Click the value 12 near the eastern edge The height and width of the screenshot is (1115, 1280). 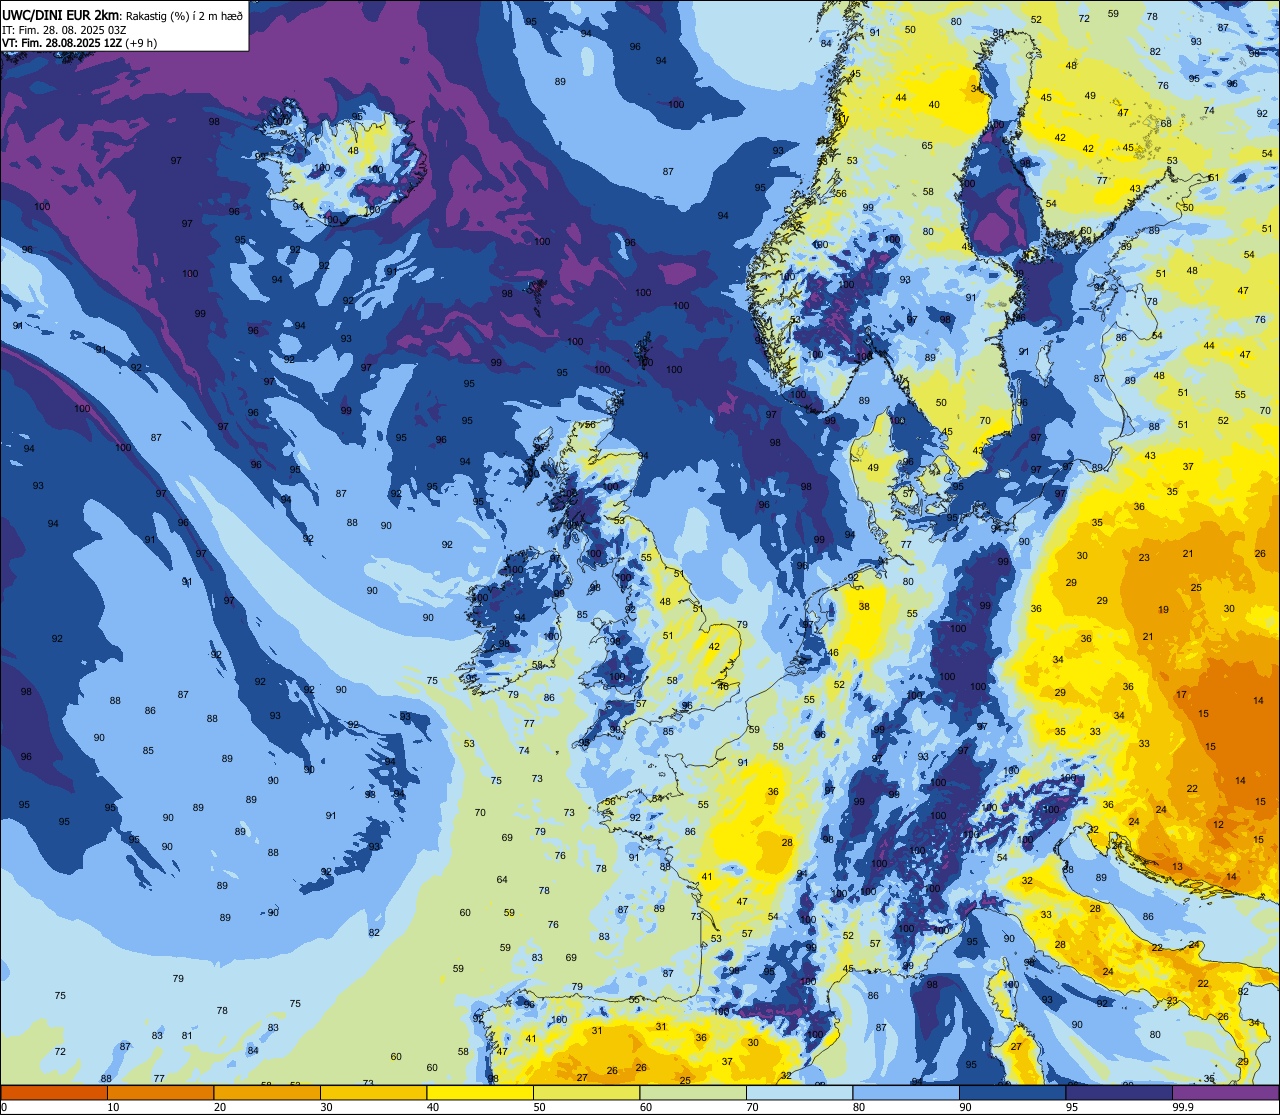pos(1218,825)
